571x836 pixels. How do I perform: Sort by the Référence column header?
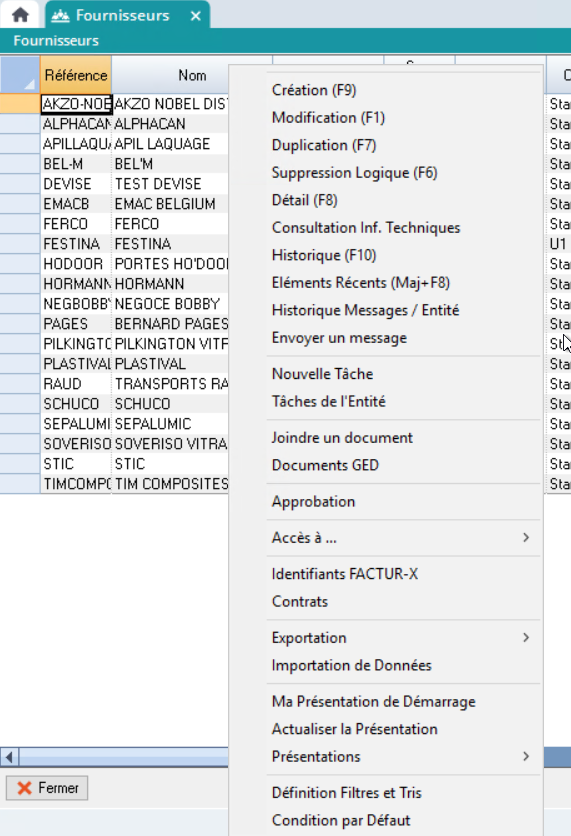point(76,75)
